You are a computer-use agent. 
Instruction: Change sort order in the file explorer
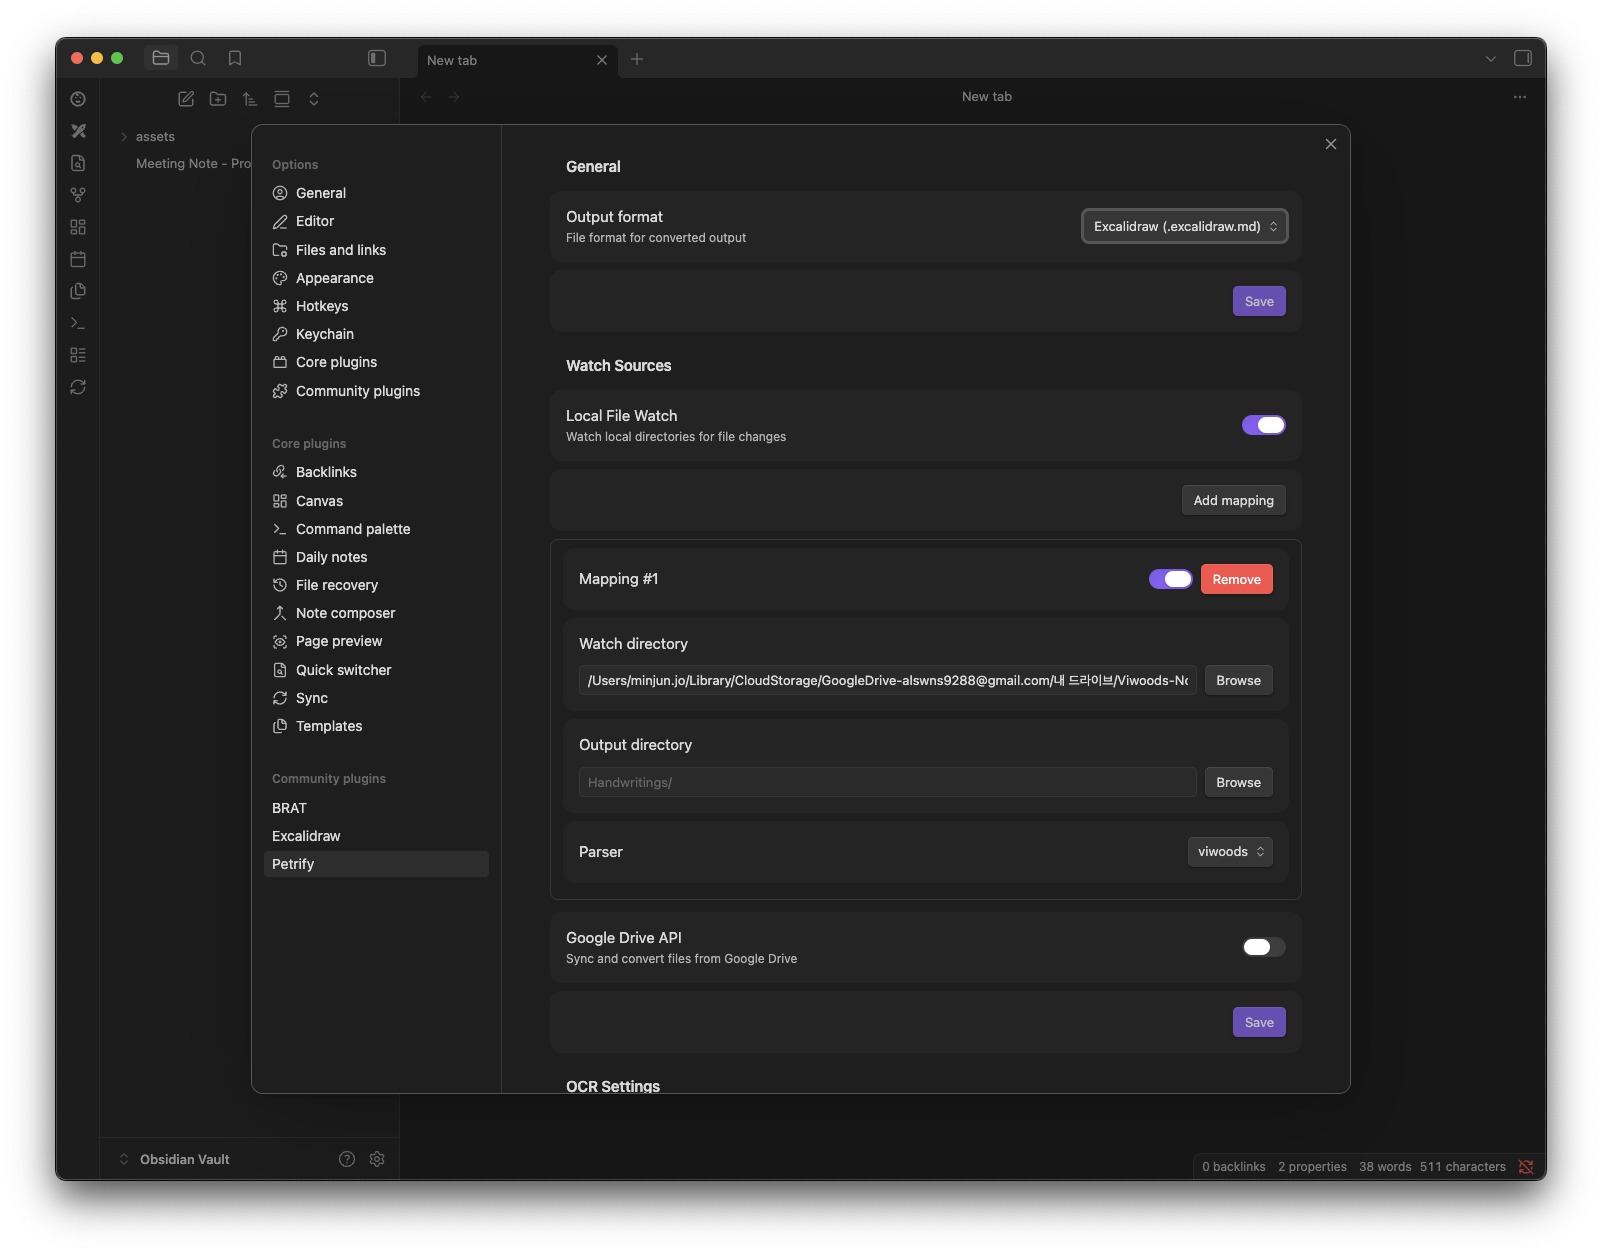click(250, 99)
